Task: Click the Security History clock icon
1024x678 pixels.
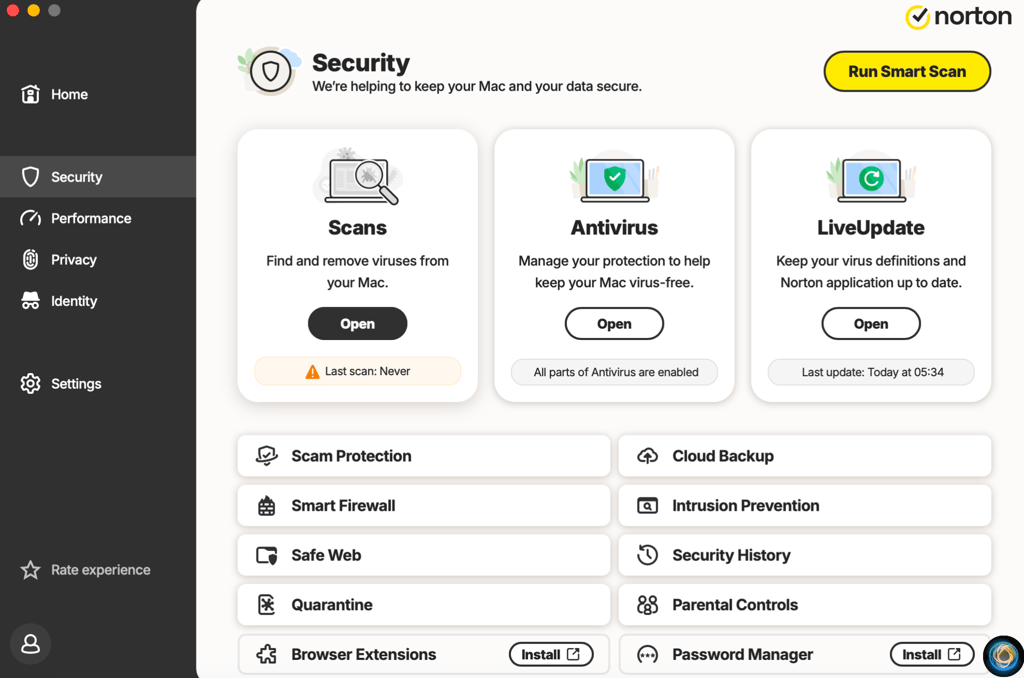Action: pos(647,555)
